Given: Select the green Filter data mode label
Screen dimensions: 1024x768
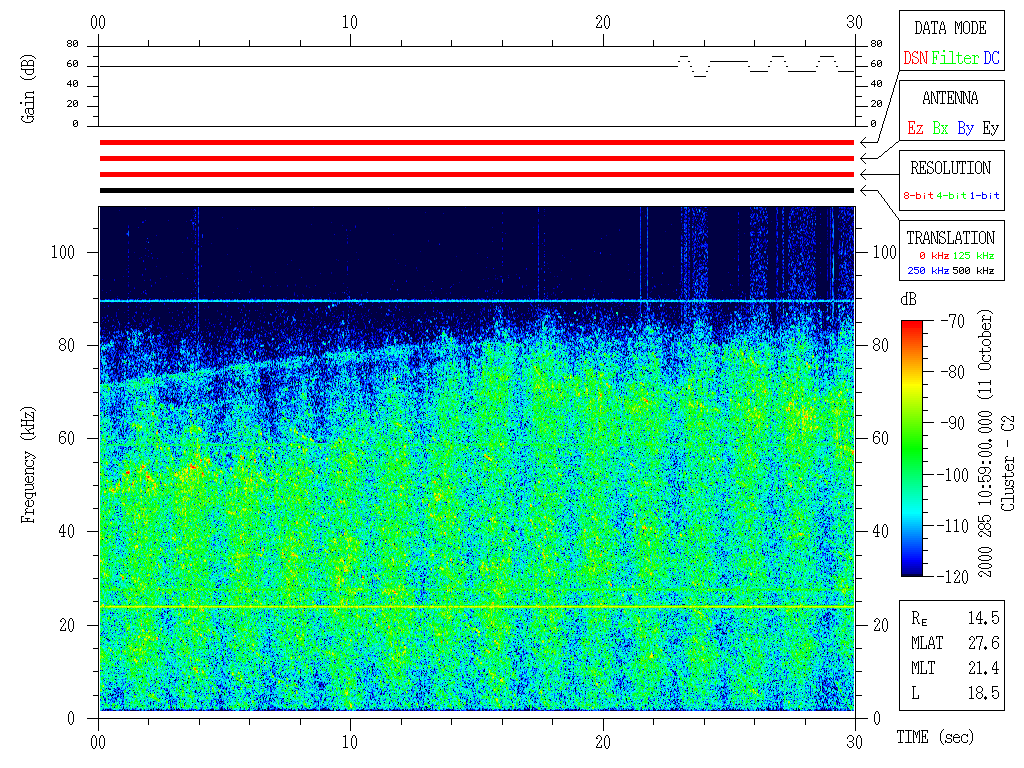Looking at the screenshot, I should (955, 59).
